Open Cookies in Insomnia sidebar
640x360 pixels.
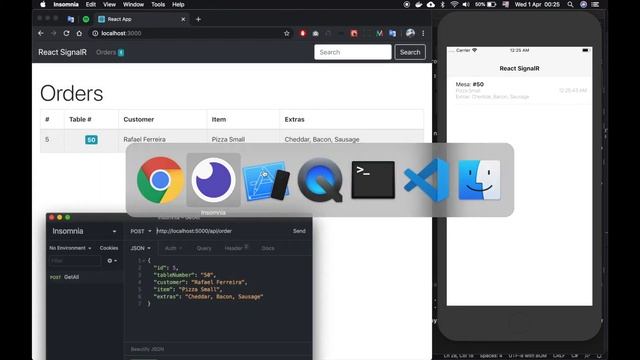coord(109,248)
